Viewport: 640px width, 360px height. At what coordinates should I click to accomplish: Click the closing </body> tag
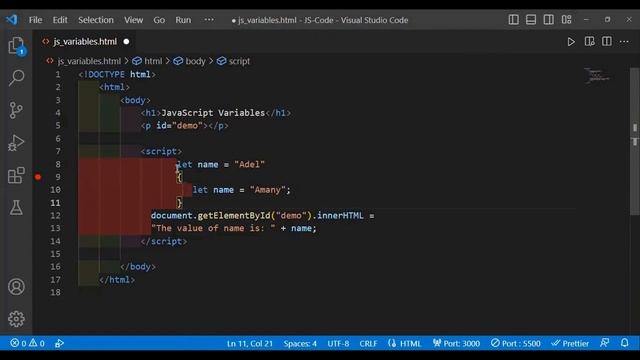(x=138, y=267)
